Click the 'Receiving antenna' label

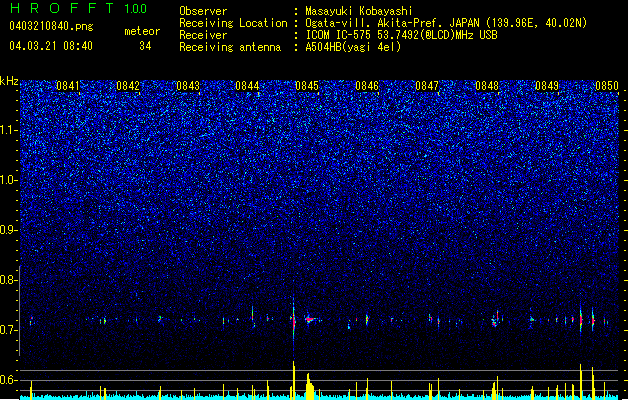tap(230, 47)
